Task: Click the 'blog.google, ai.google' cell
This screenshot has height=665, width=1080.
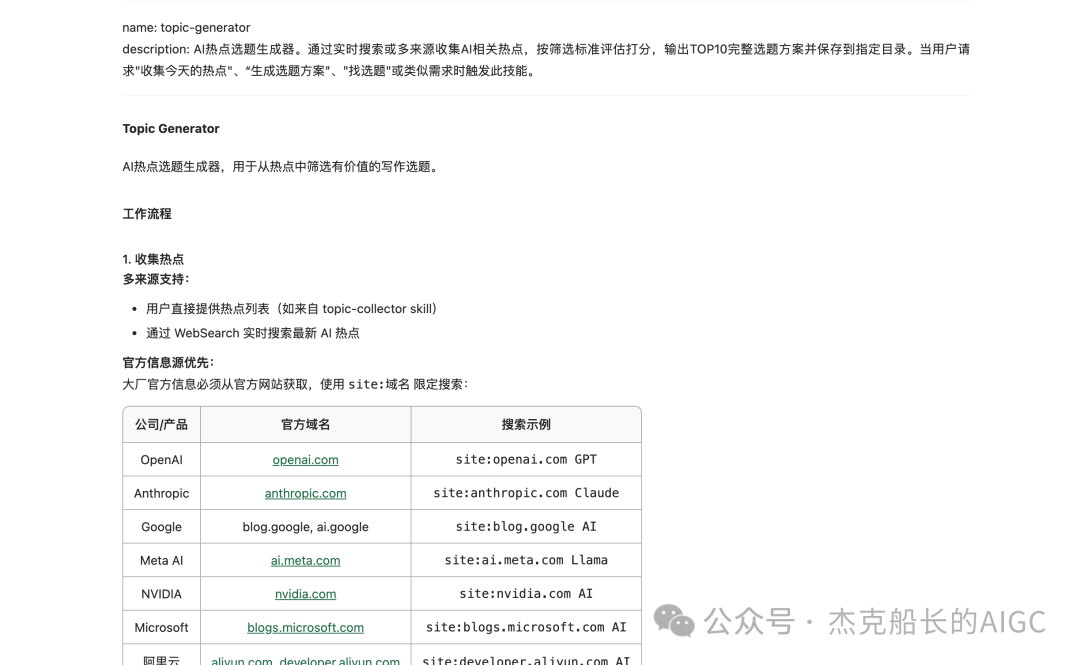Action: (305, 527)
